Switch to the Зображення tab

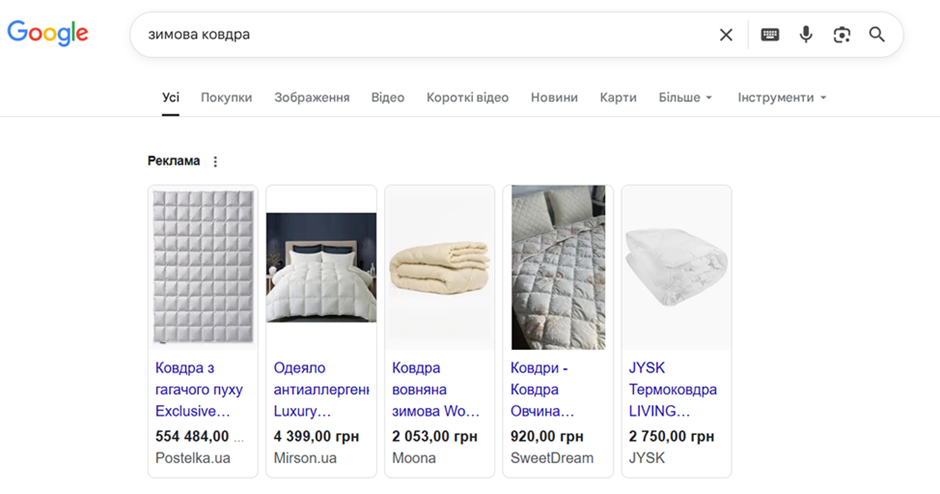click(x=312, y=98)
